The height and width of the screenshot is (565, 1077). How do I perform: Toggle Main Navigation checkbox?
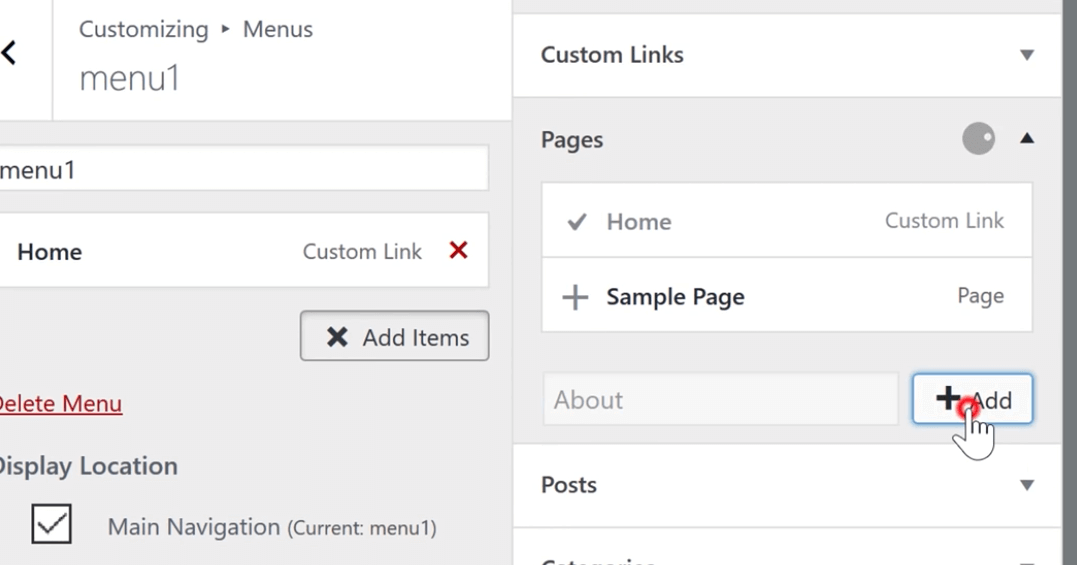[x=52, y=524]
